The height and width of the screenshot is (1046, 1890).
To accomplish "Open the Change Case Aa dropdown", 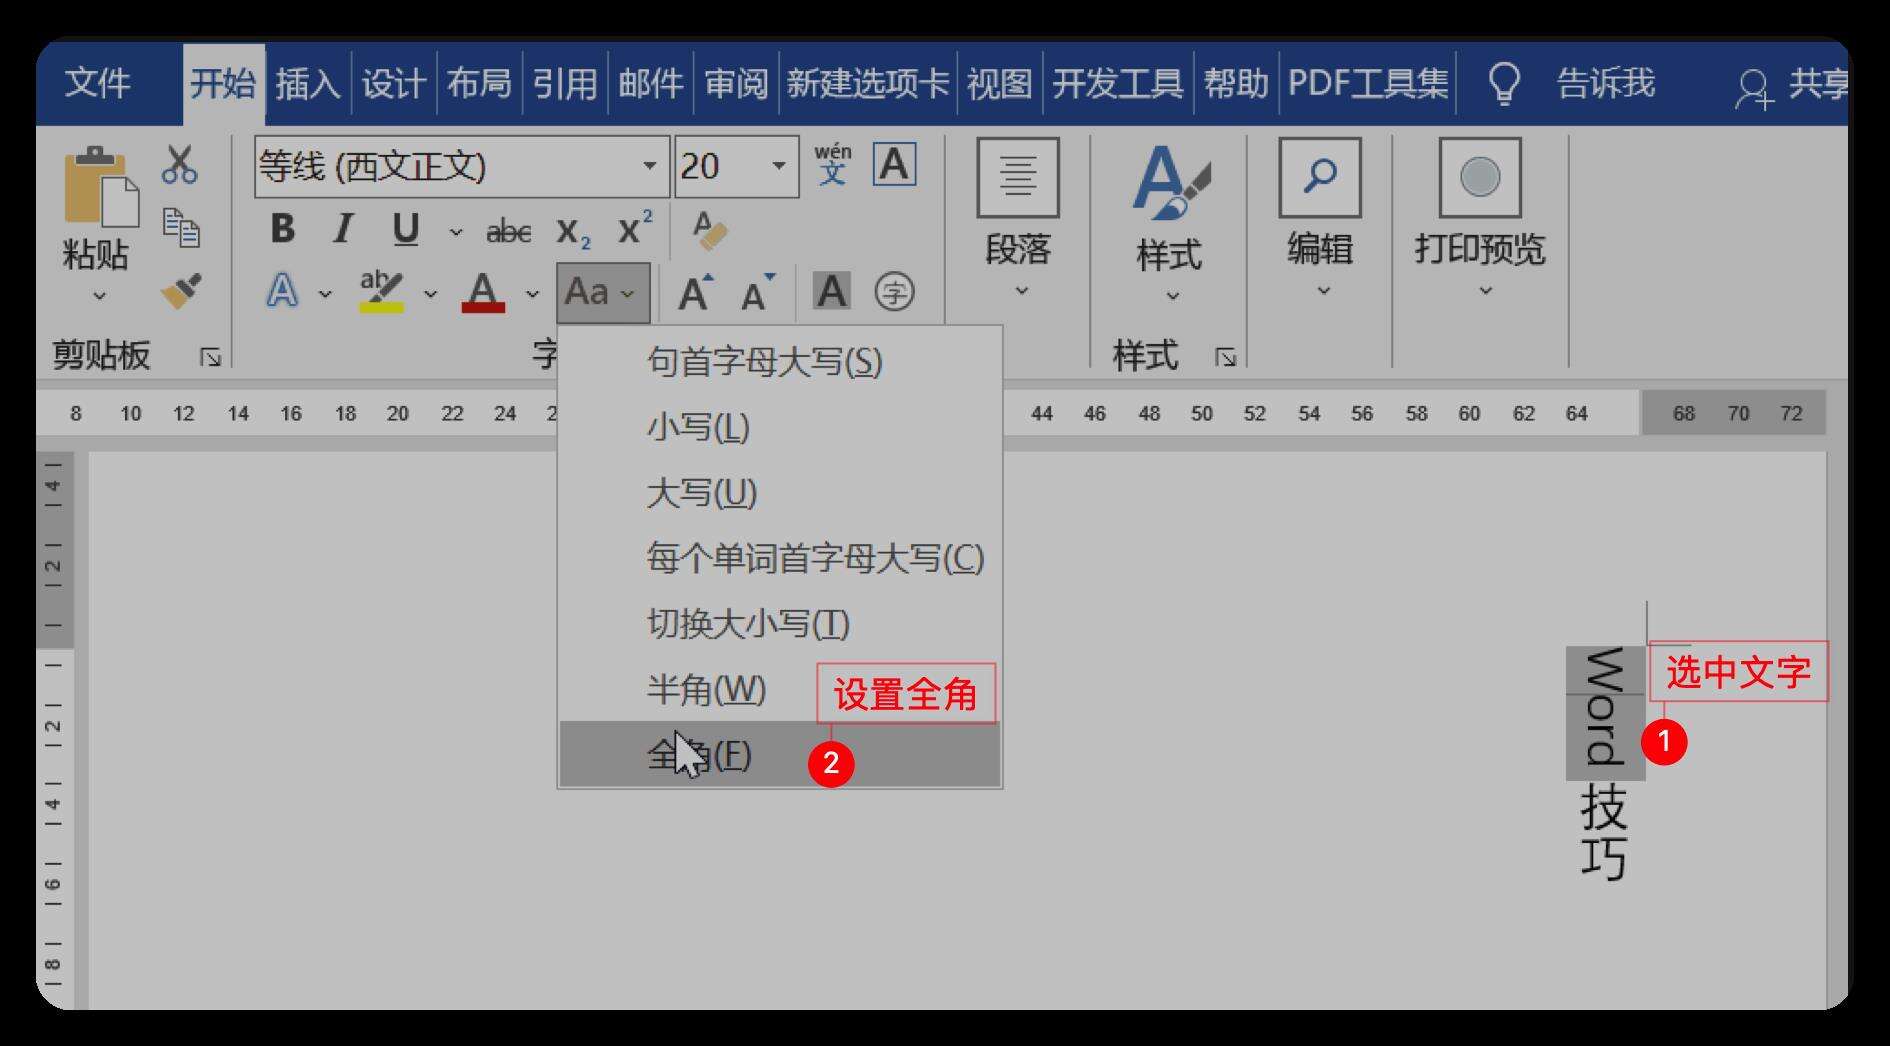I will coord(603,293).
